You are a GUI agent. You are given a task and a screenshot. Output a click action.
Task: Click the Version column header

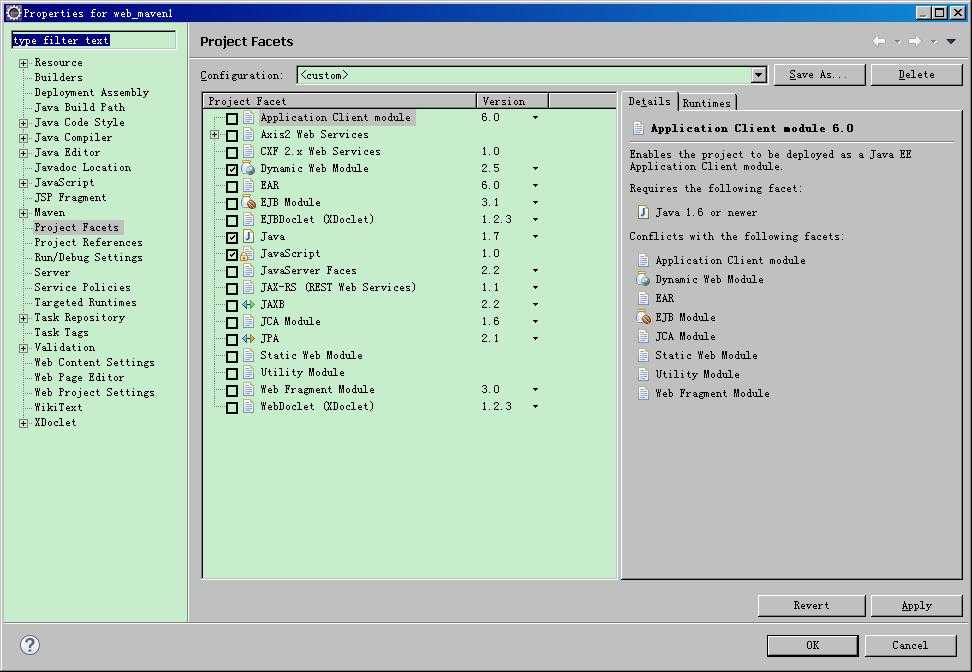click(512, 100)
